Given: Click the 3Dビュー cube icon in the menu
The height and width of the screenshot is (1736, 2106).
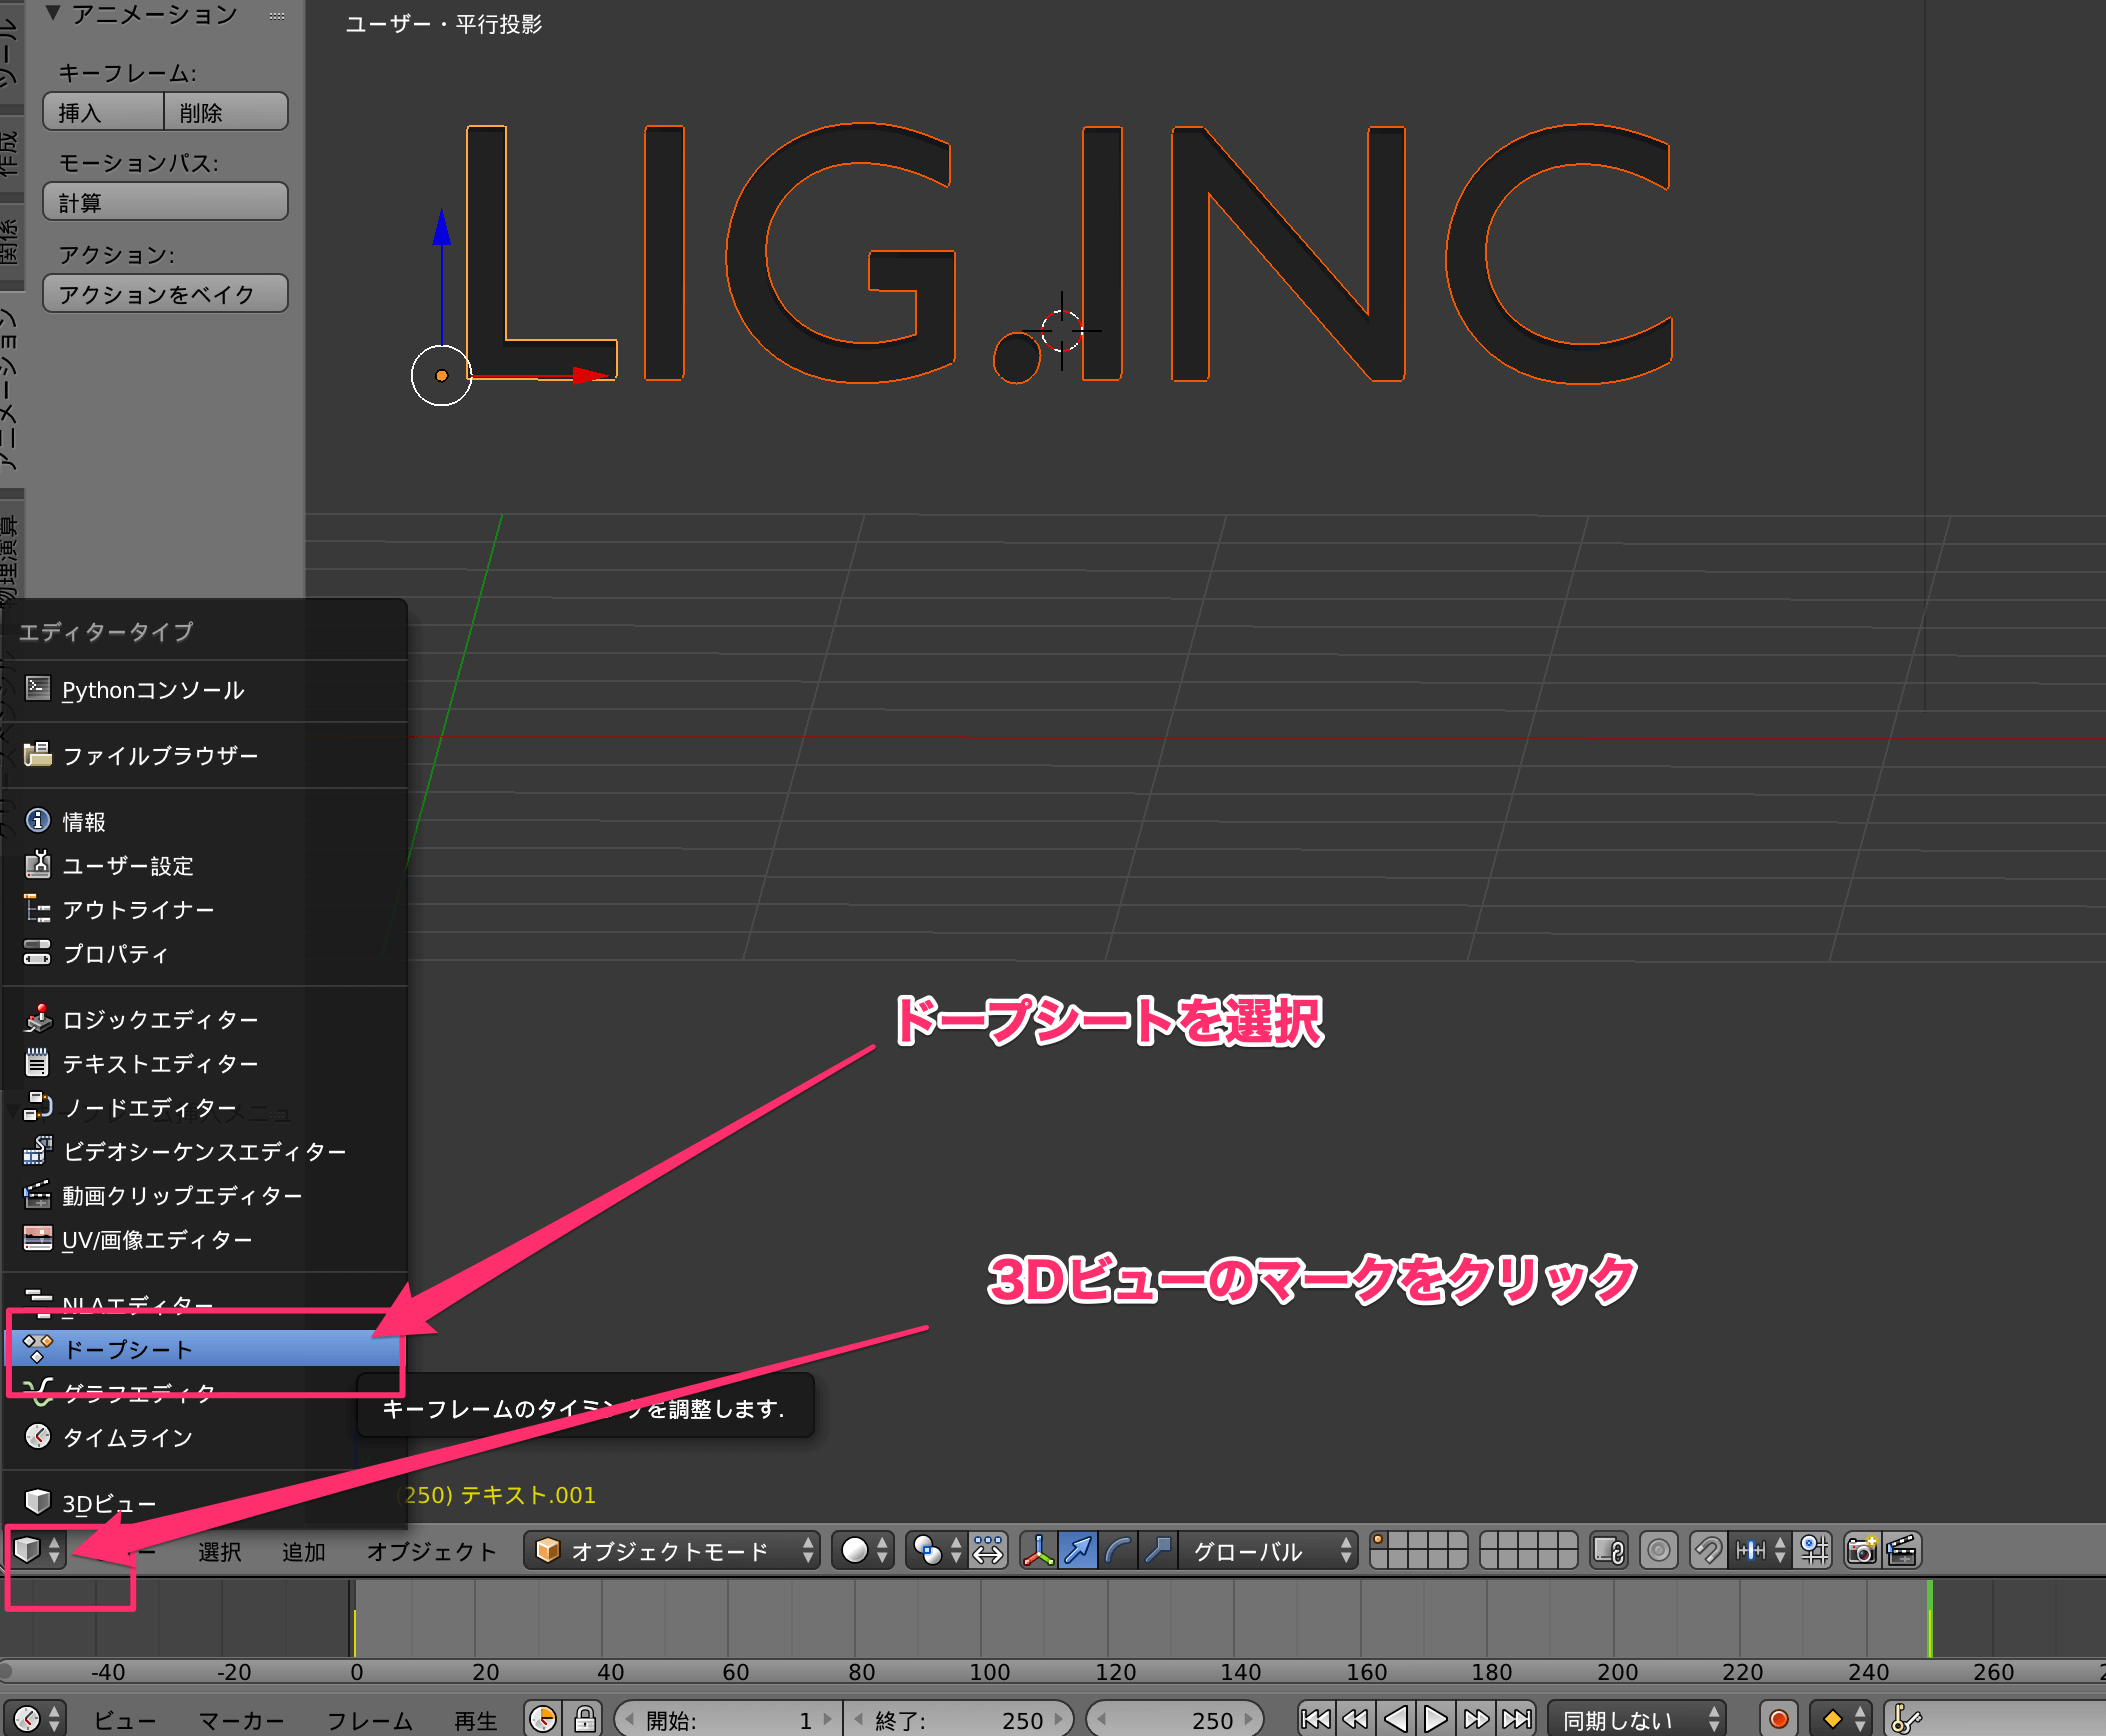Looking at the screenshot, I should pos(38,1502).
